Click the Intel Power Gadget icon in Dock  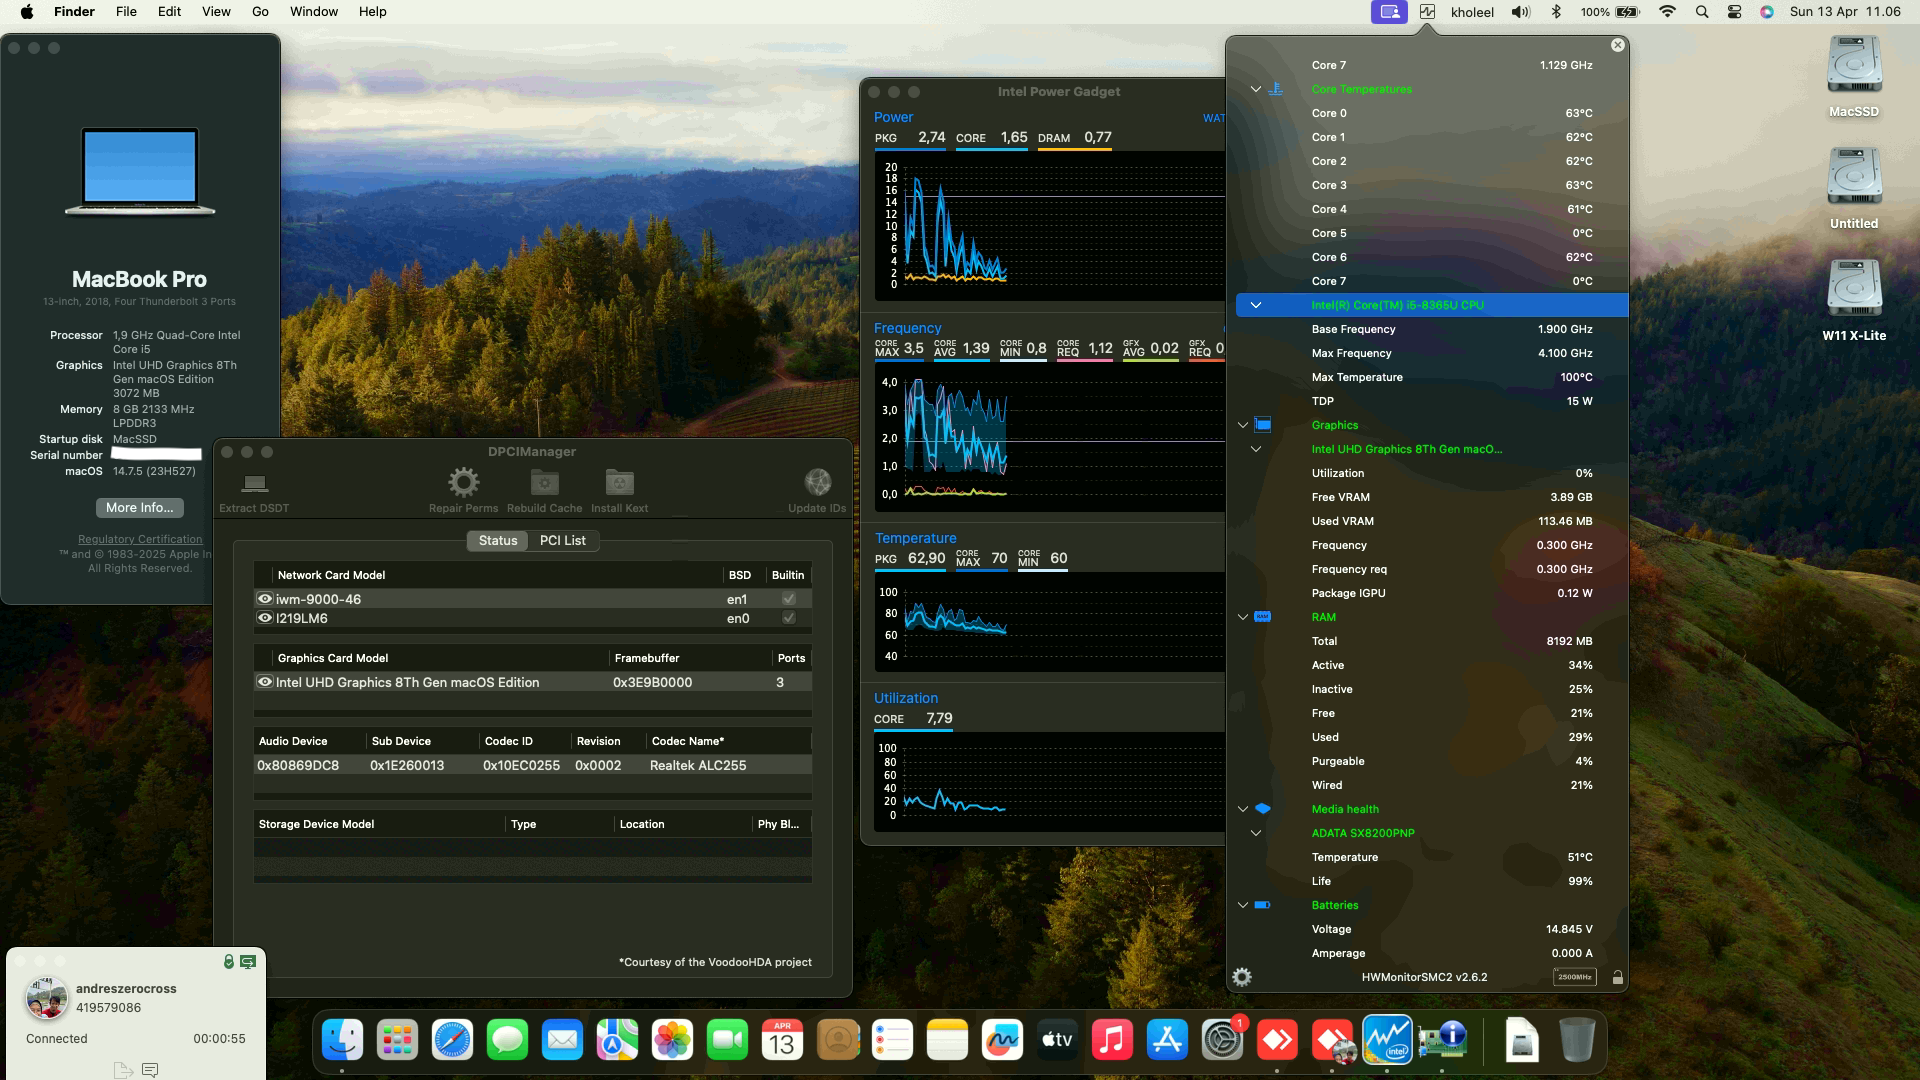(1386, 1039)
